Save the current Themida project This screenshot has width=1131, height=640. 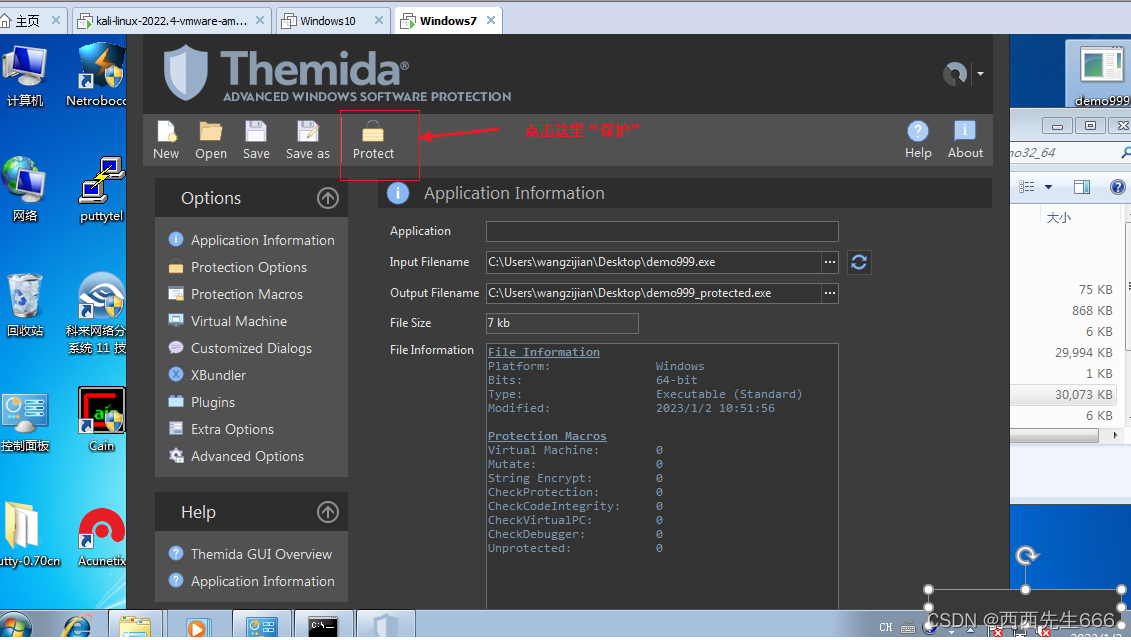click(256, 140)
